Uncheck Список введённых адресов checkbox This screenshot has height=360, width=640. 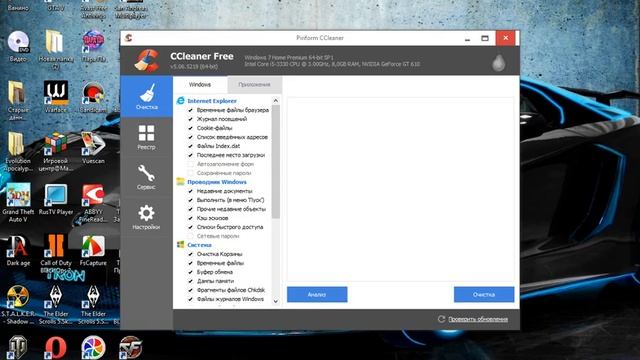pyautogui.click(x=191, y=137)
